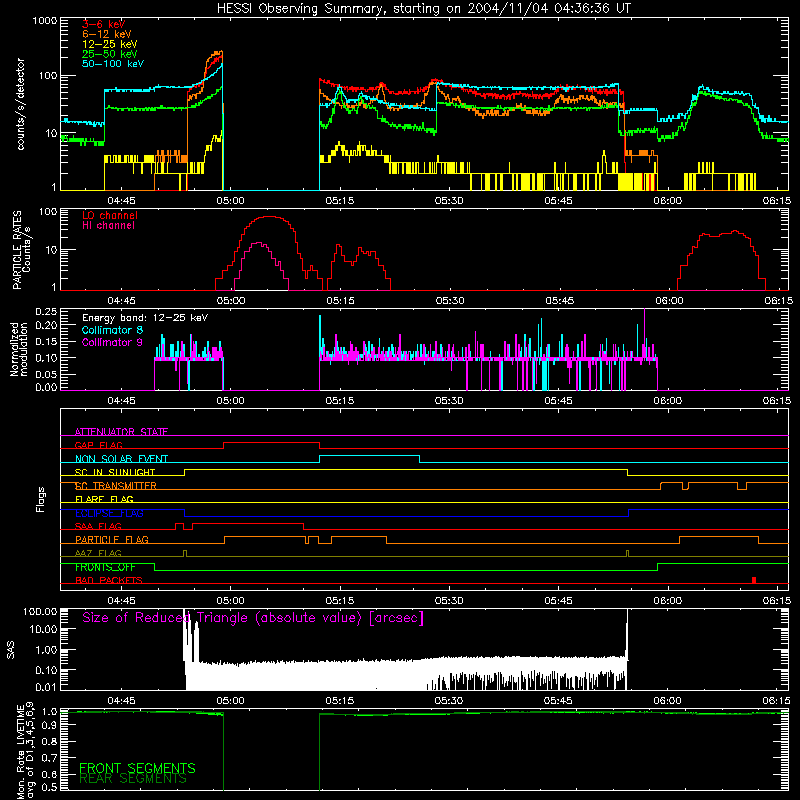Click the 05:30 tick label under particle rates plot
Viewport: 800px width, 800px height.
coord(449,301)
